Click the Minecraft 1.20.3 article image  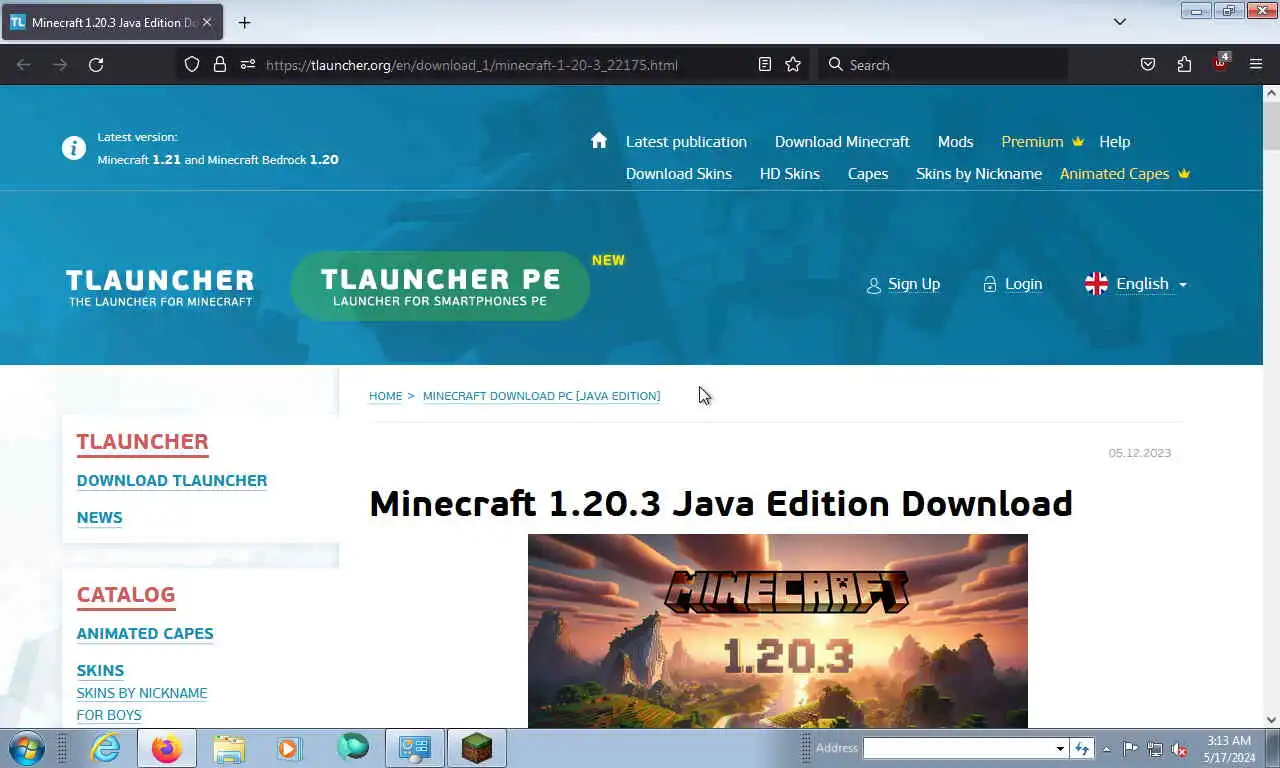point(778,631)
